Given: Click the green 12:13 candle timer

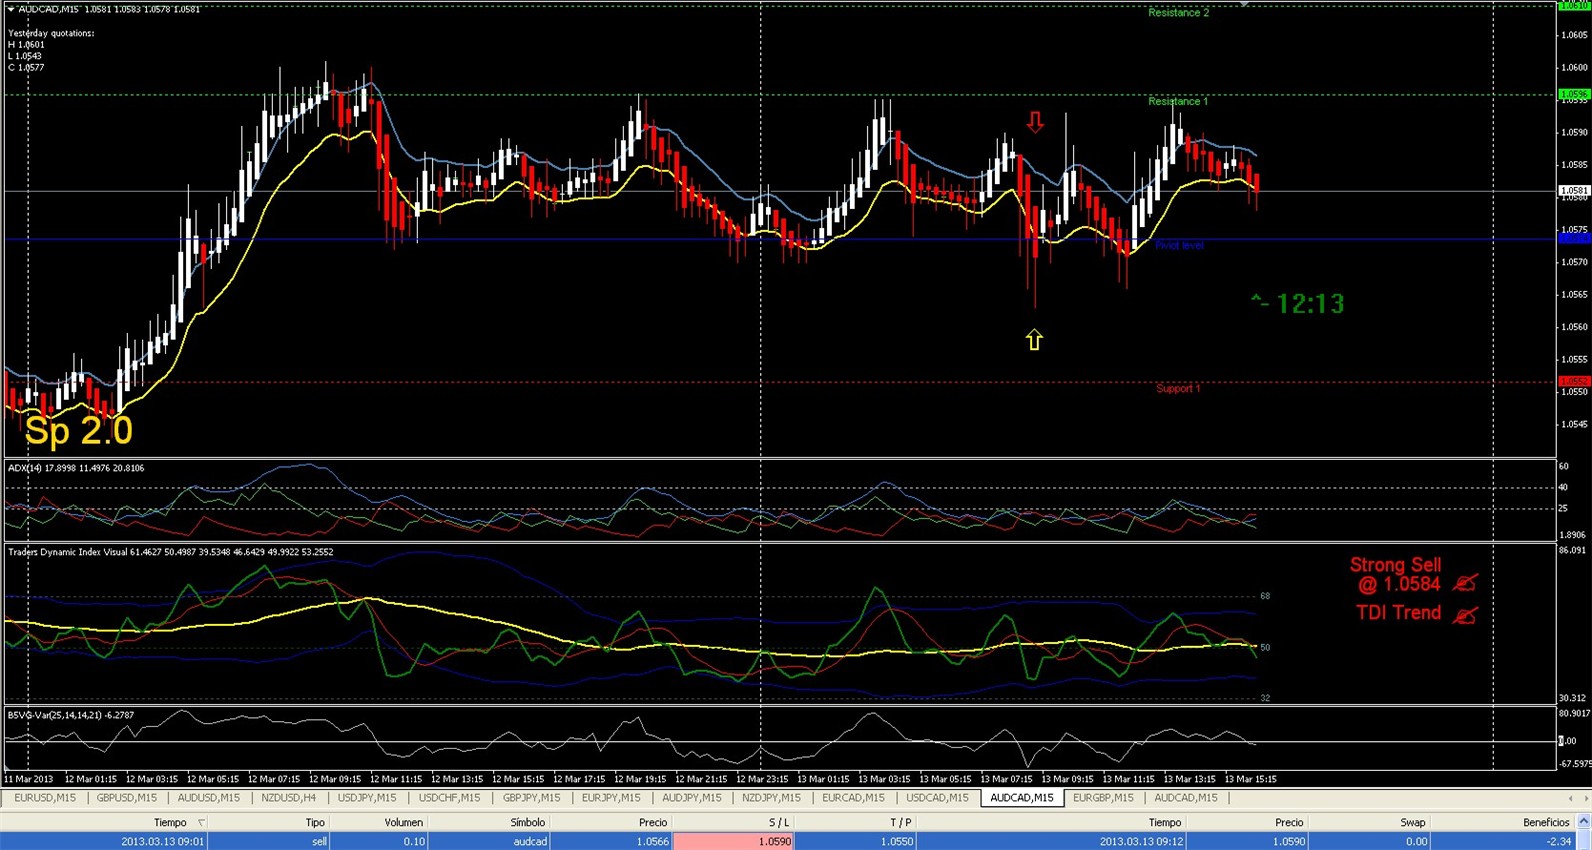Looking at the screenshot, I should (x=1298, y=303).
